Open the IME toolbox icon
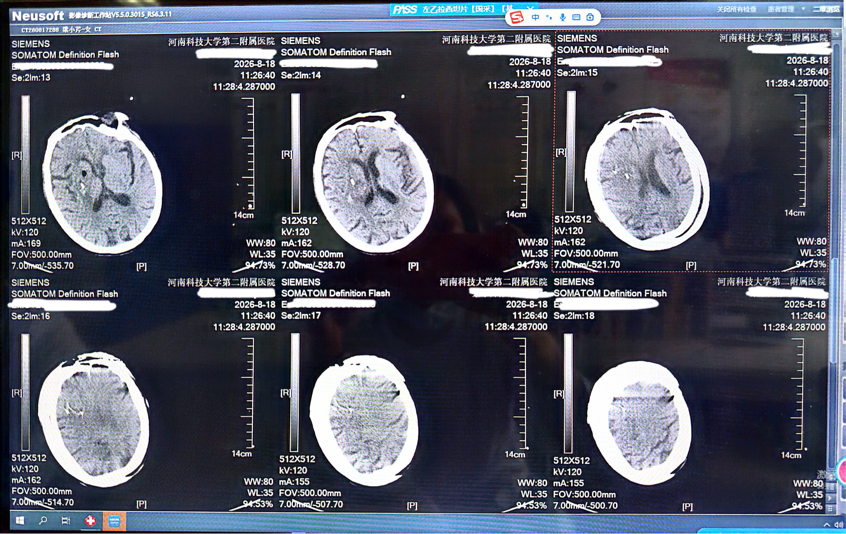The image size is (846, 534). coord(590,18)
